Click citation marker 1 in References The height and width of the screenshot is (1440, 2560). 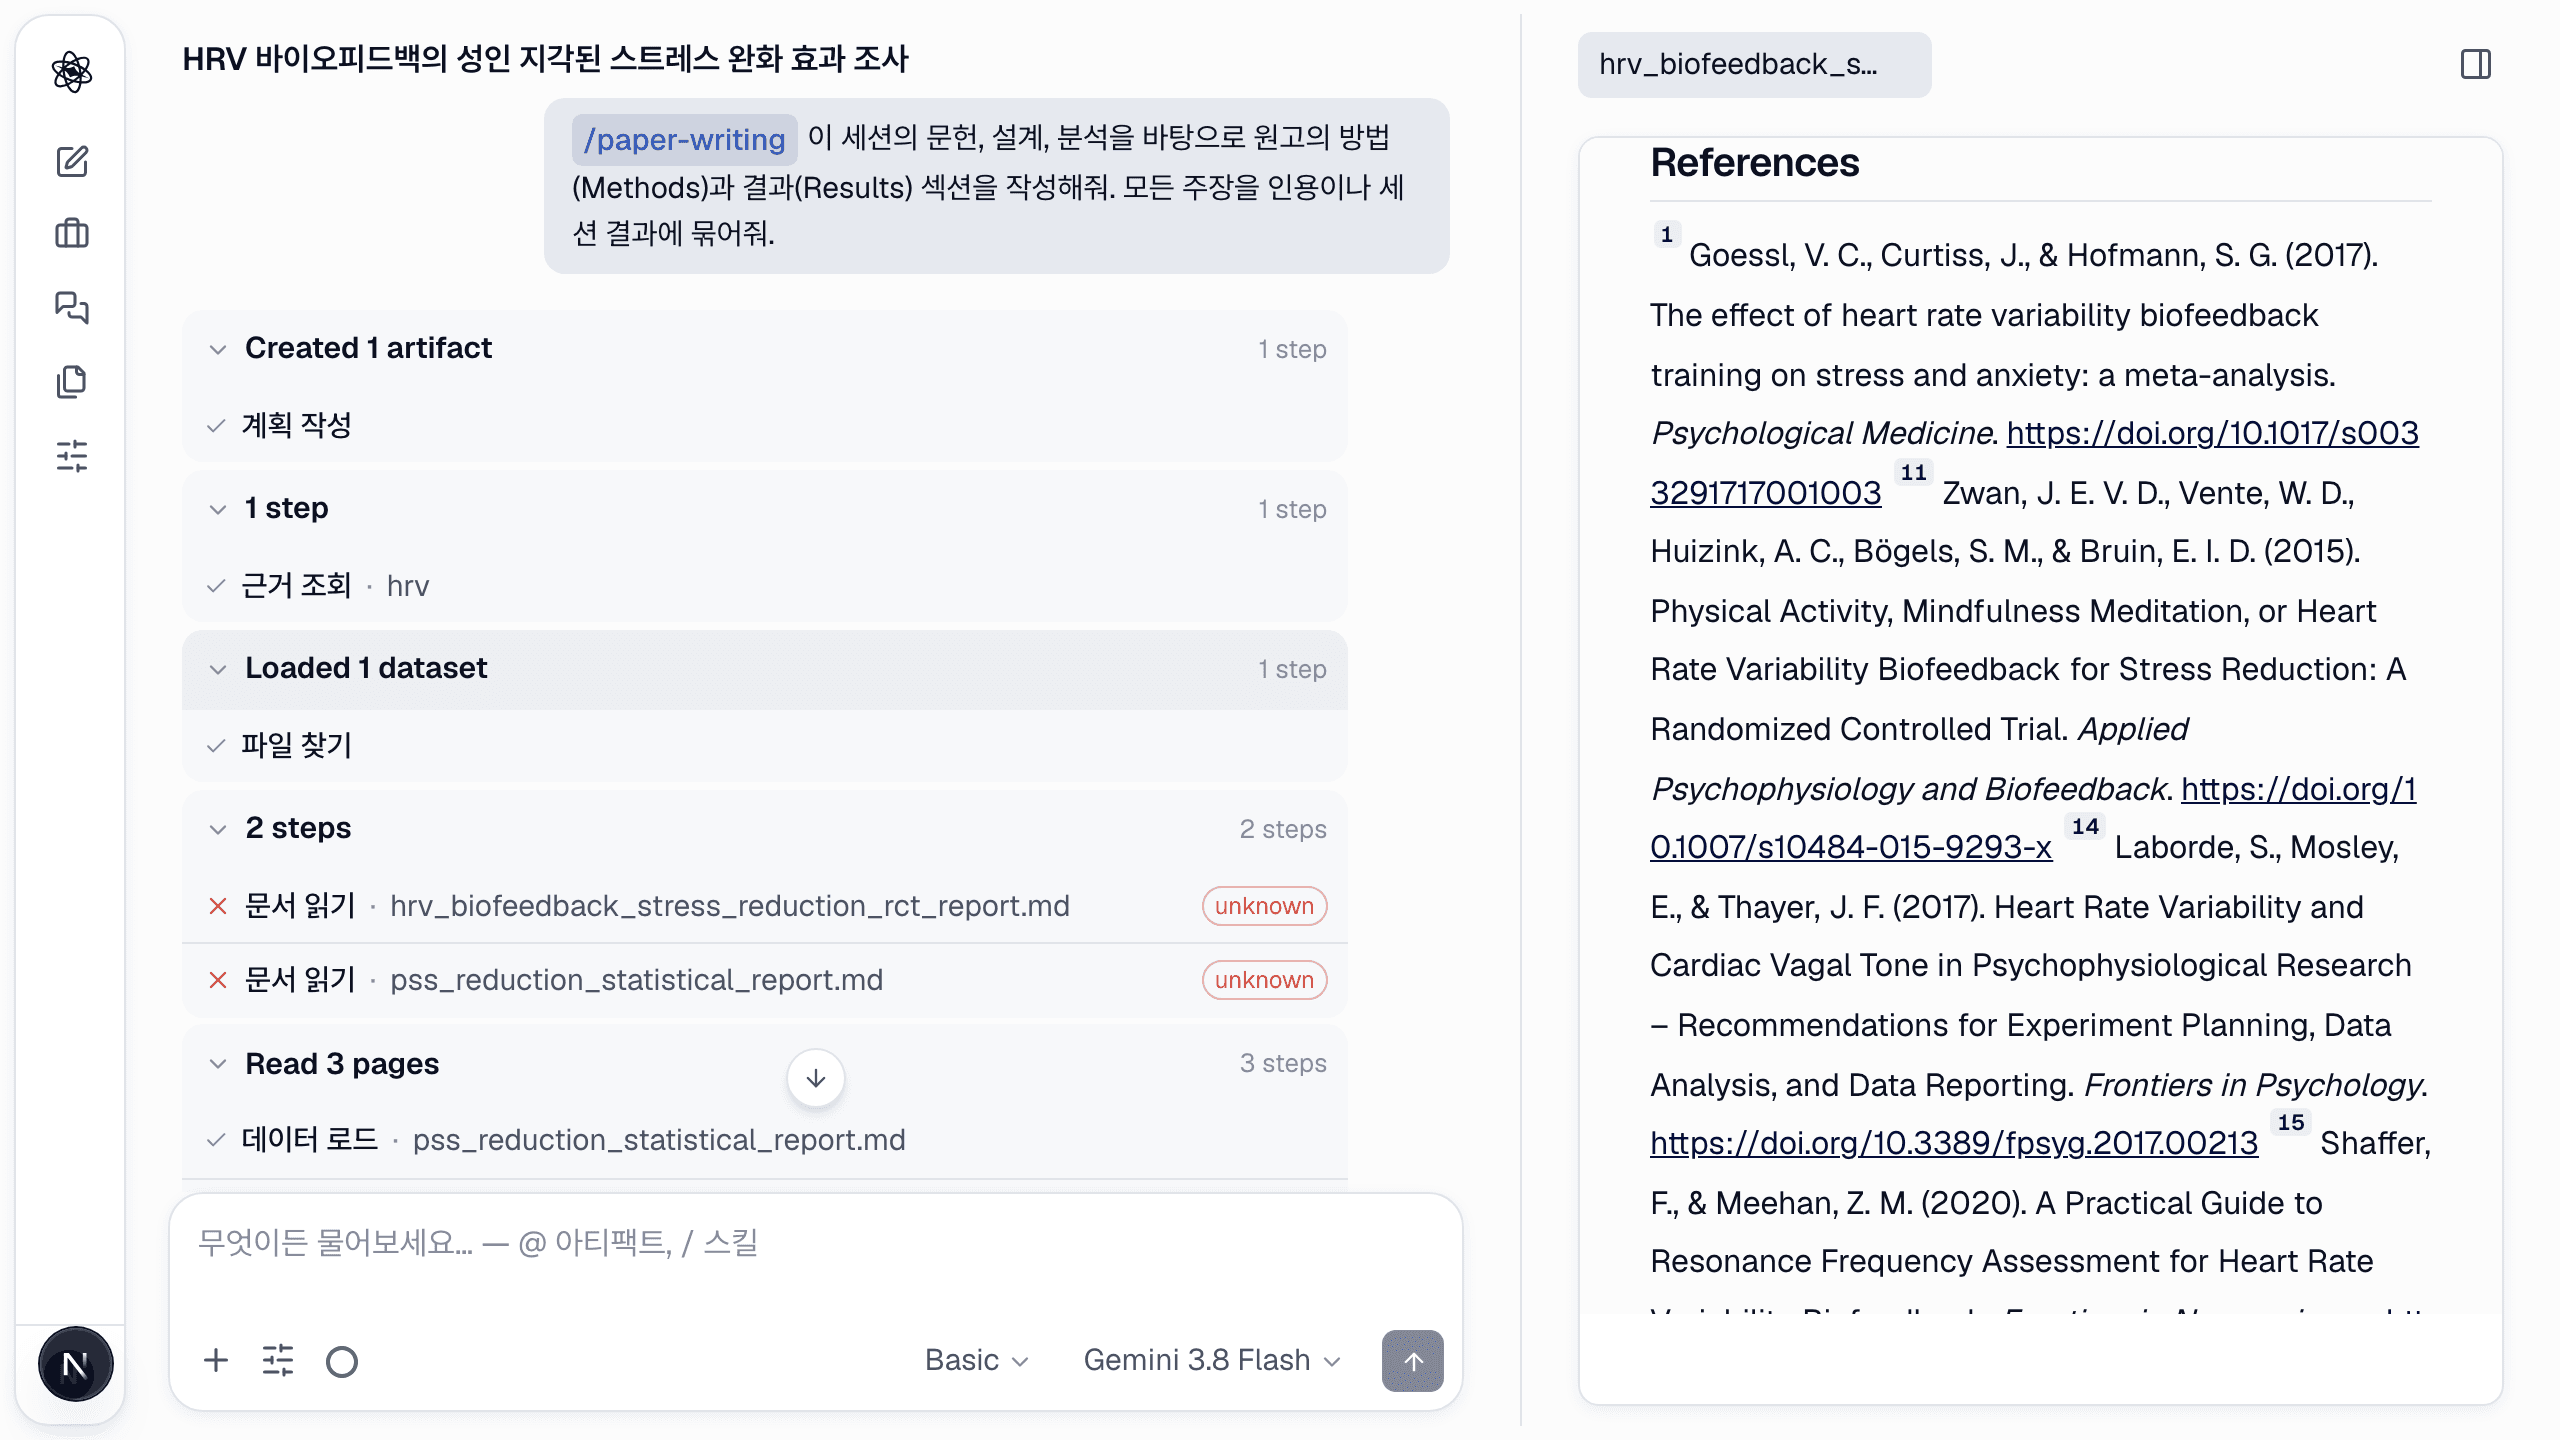tap(1666, 235)
